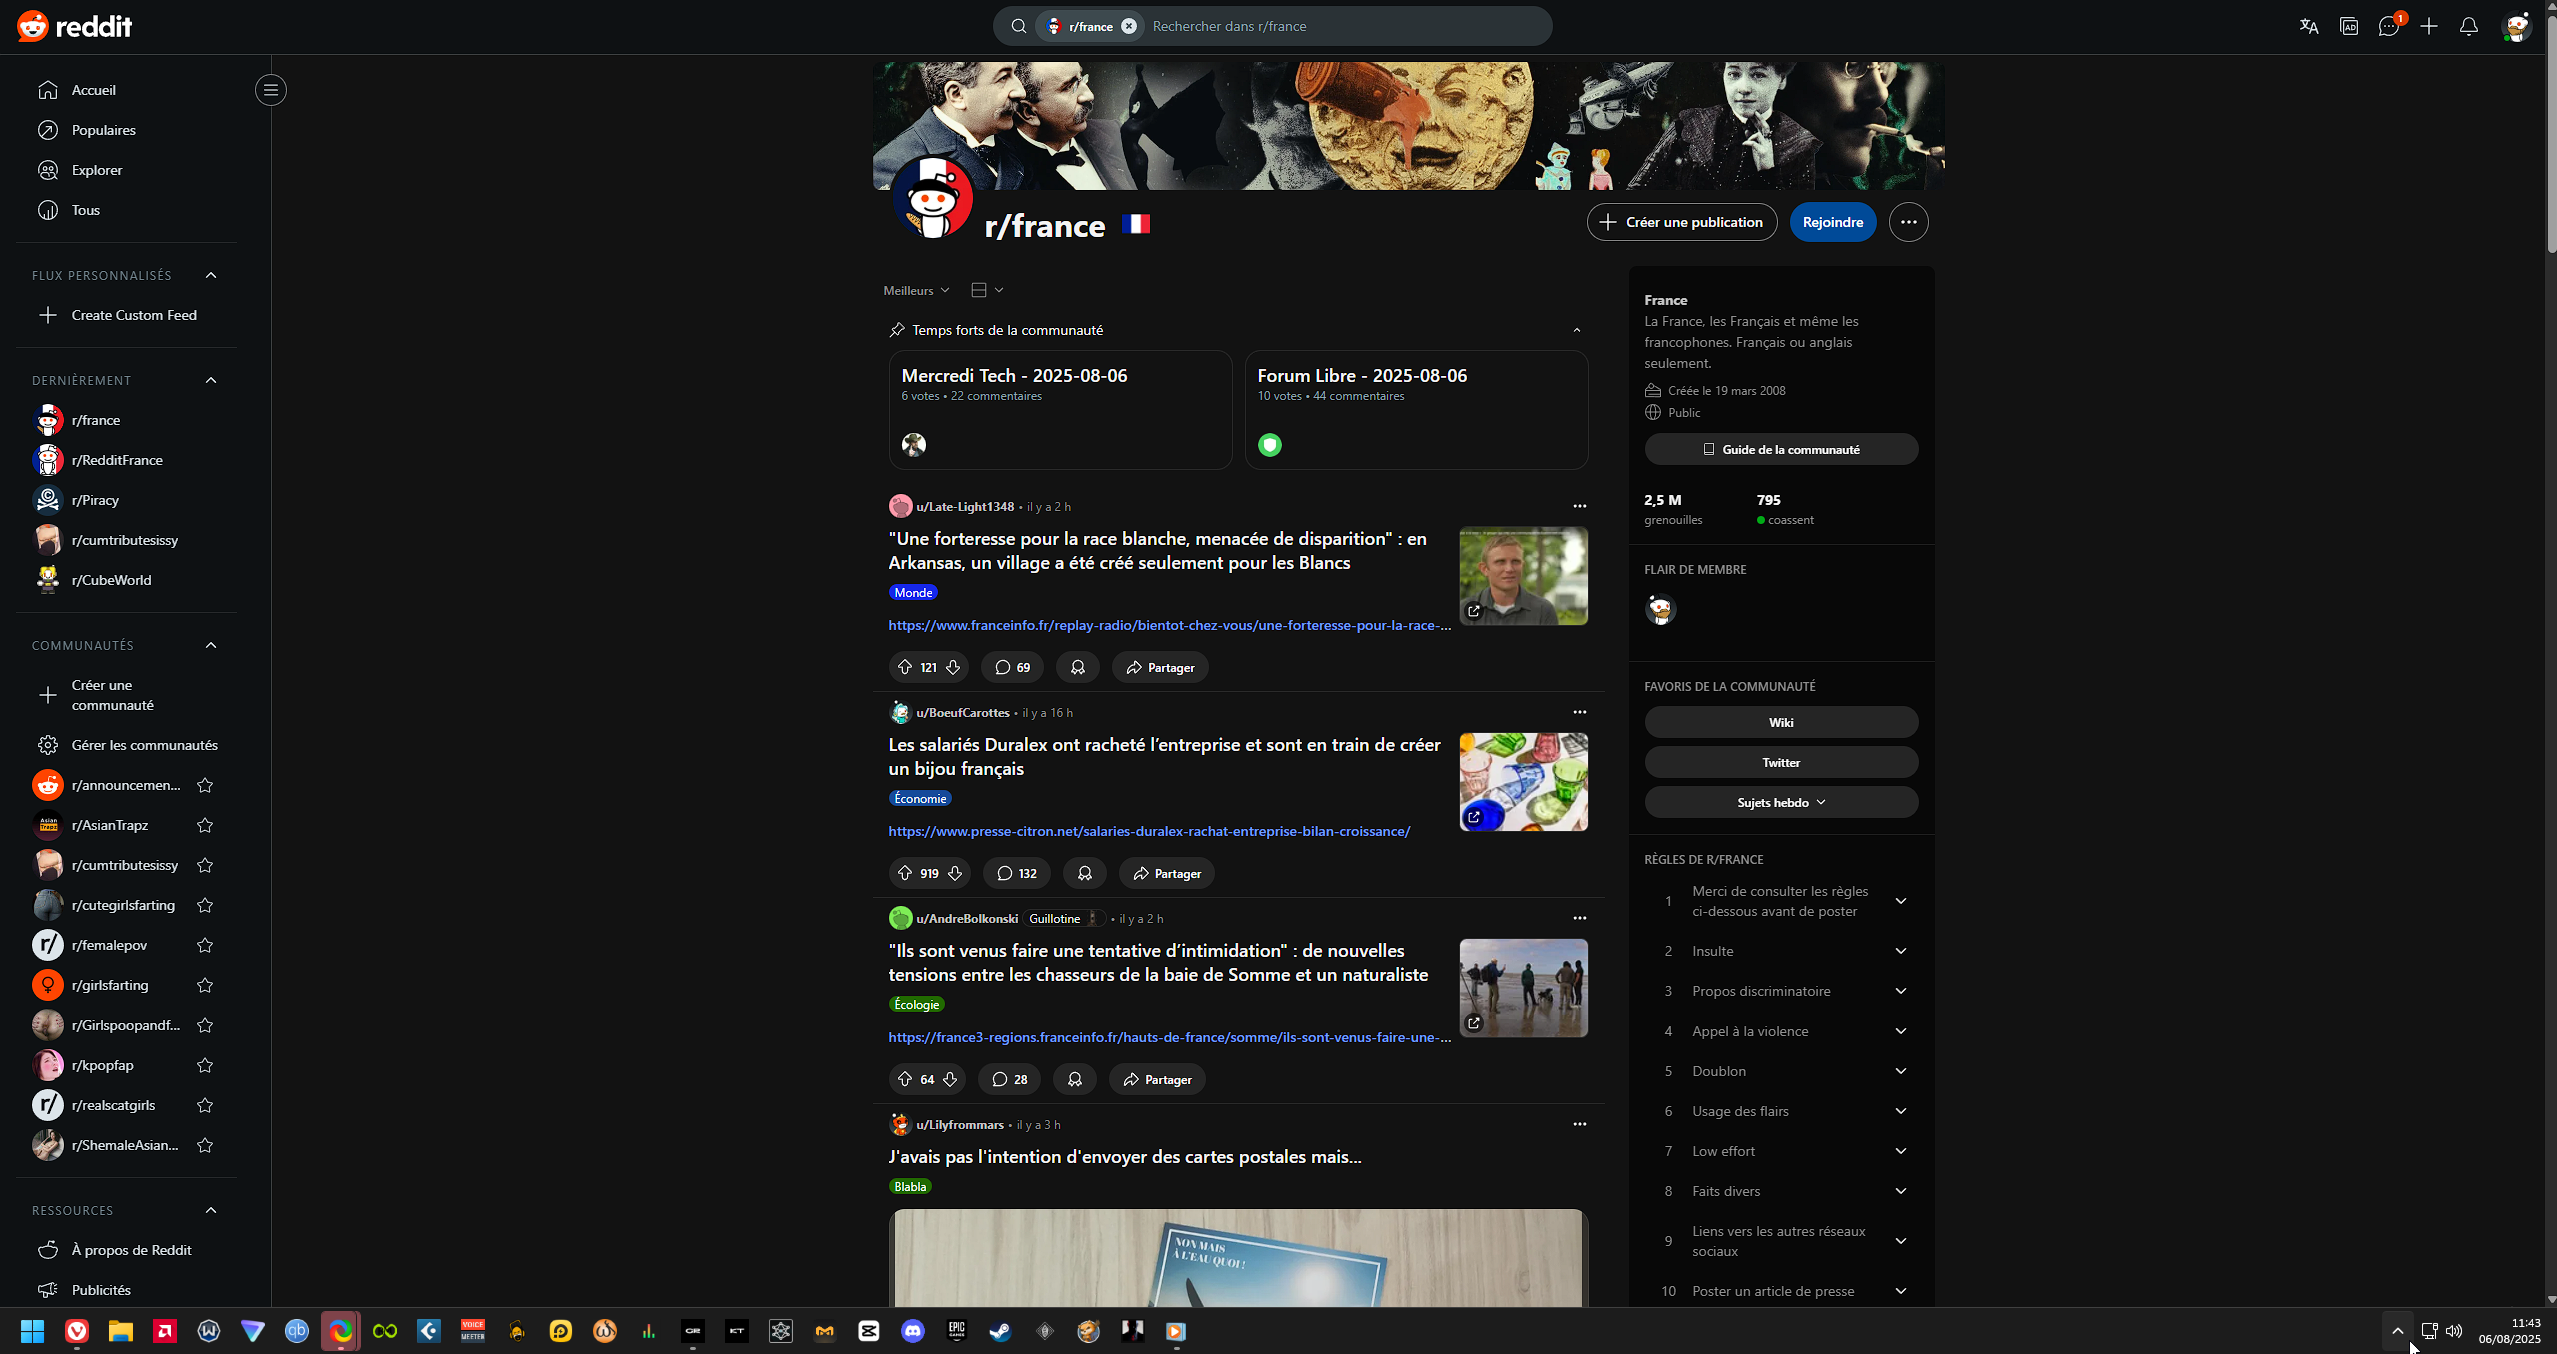2557x1354 pixels.
Task: Expand the Insulte rule
Action: pyautogui.click(x=1900, y=951)
